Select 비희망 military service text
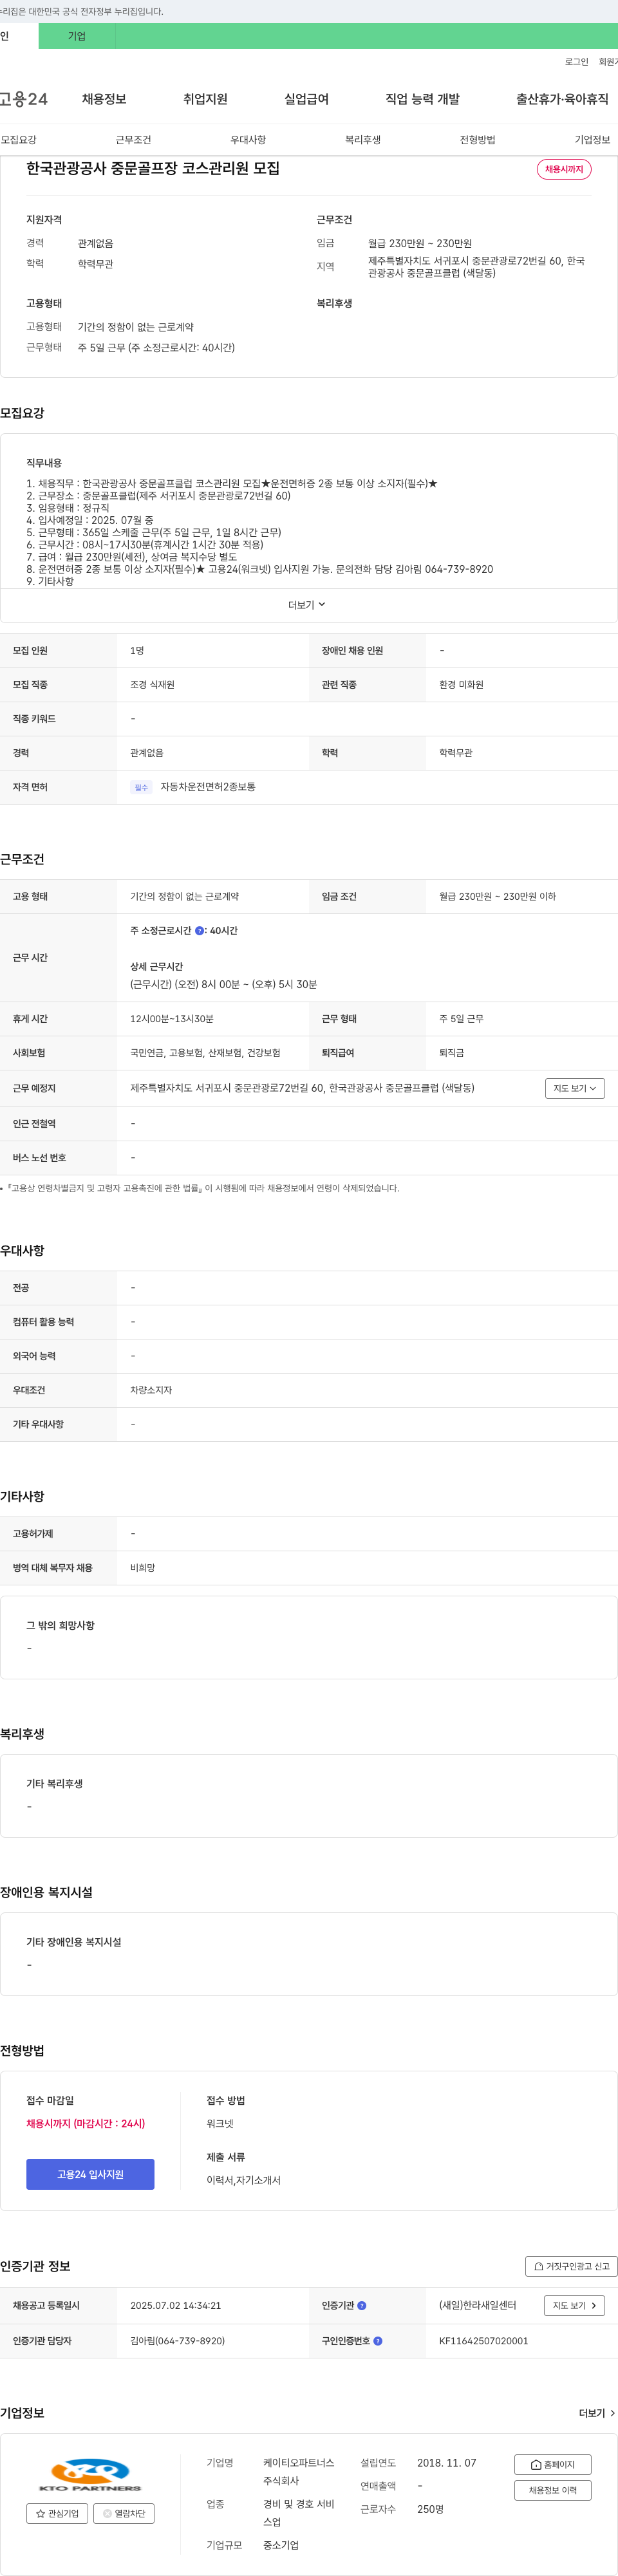Screen dimensions: 618x2576 pyautogui.click(x=142, y=1568)
